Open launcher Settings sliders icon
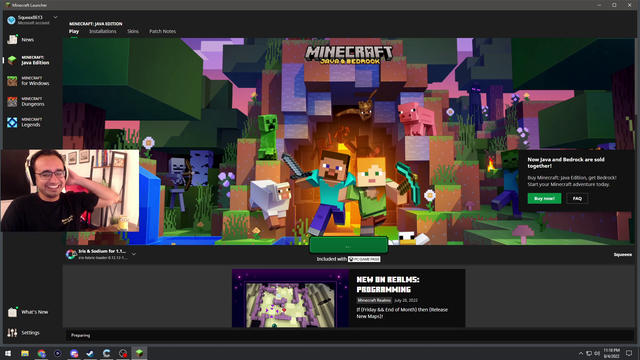The width and height of the screenshot is (640, 360). tap(12, 333)
